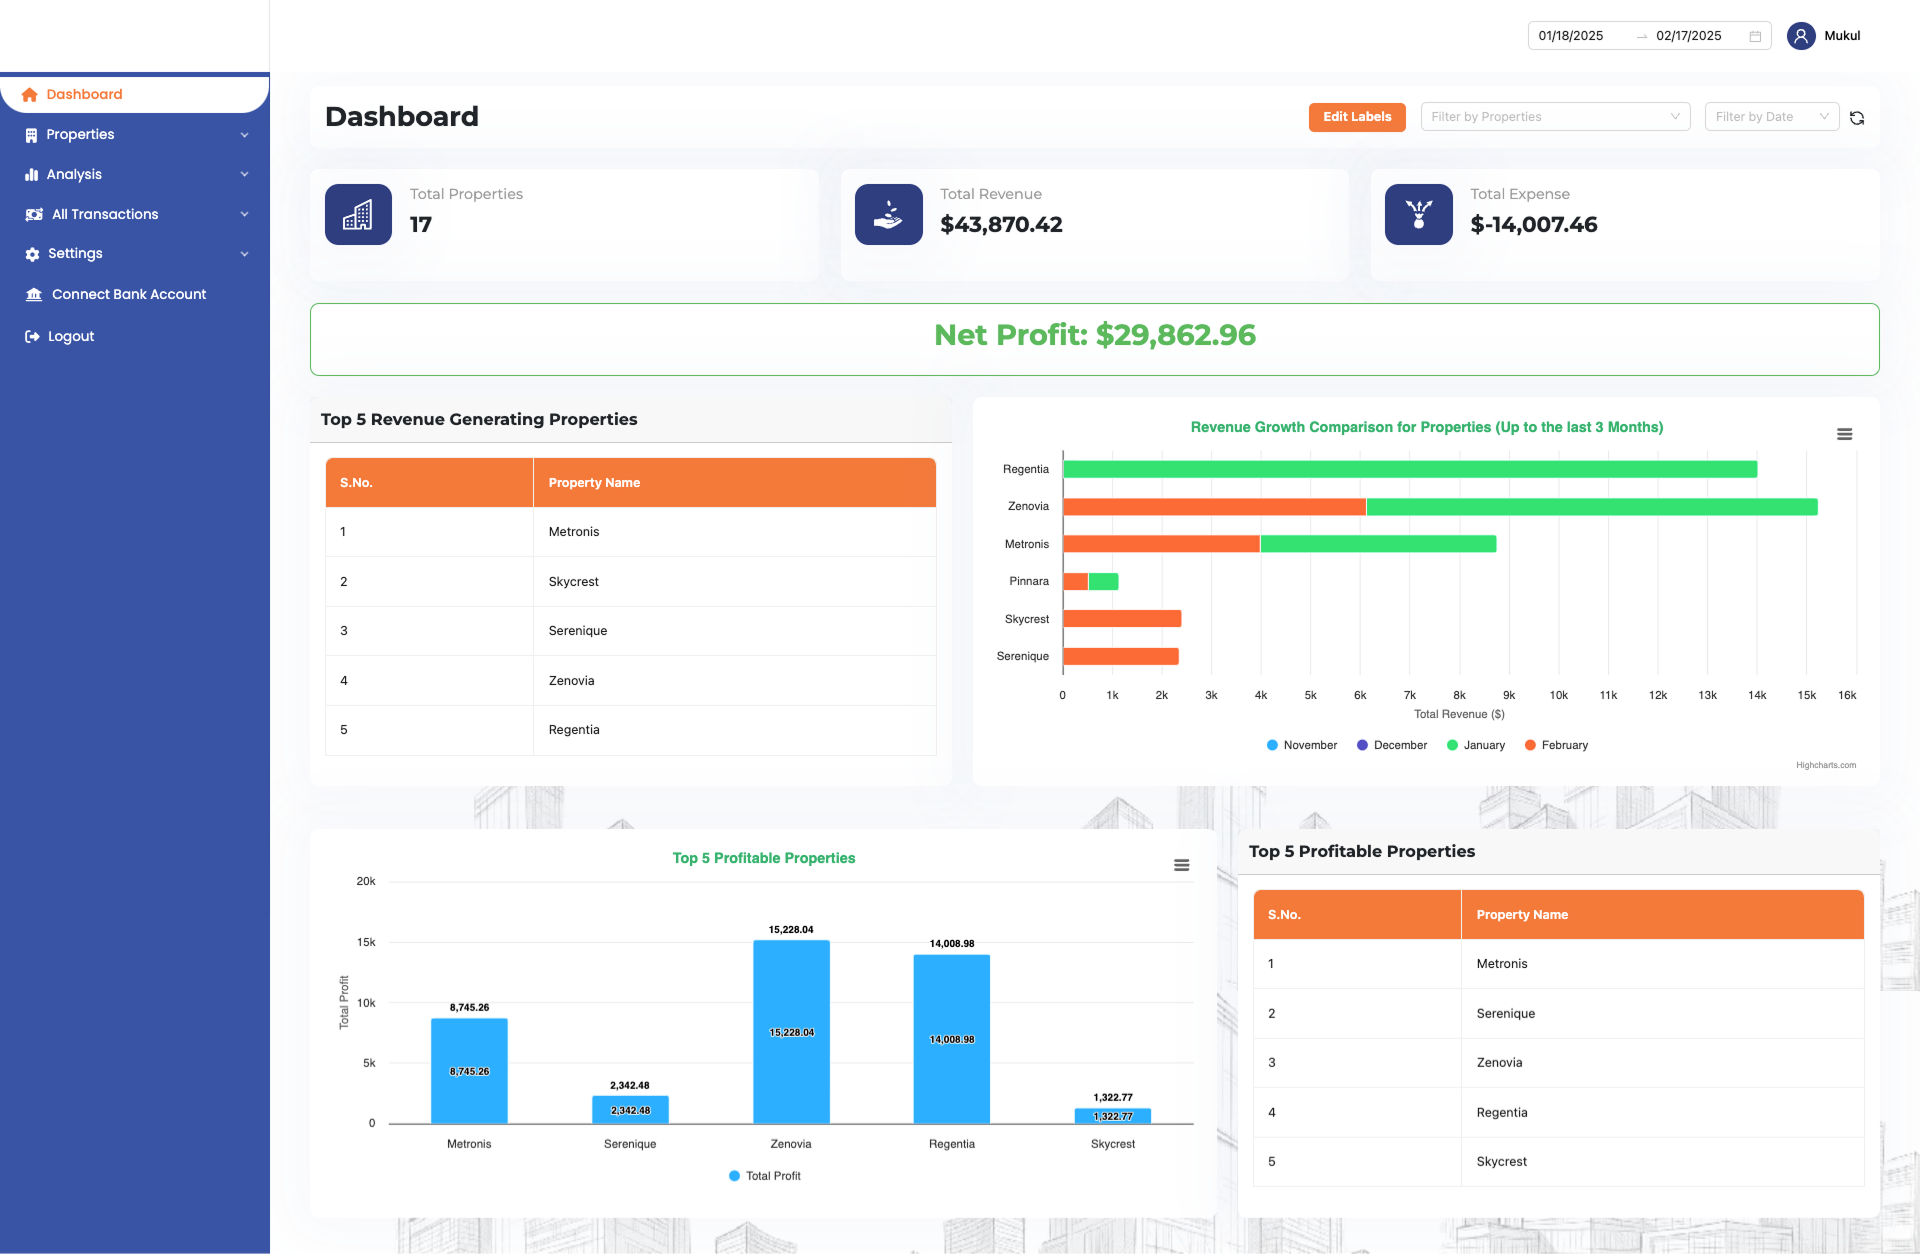Open the Filter by Date dropdown
Image resolution: width=1920 pixels, height=1254 pixels.
click(1771, 117)
